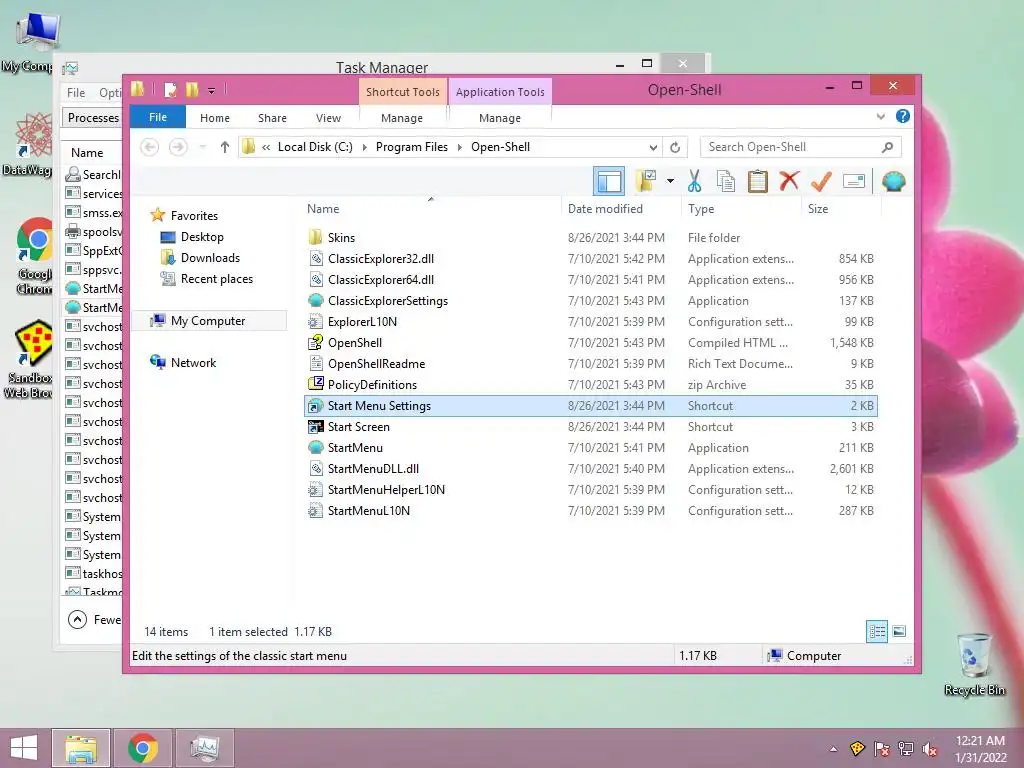The height and width of the screenshot is (768, 1024).
Task: Select ClassicExplorerSettings application
Action: click(x=591, y=300)
